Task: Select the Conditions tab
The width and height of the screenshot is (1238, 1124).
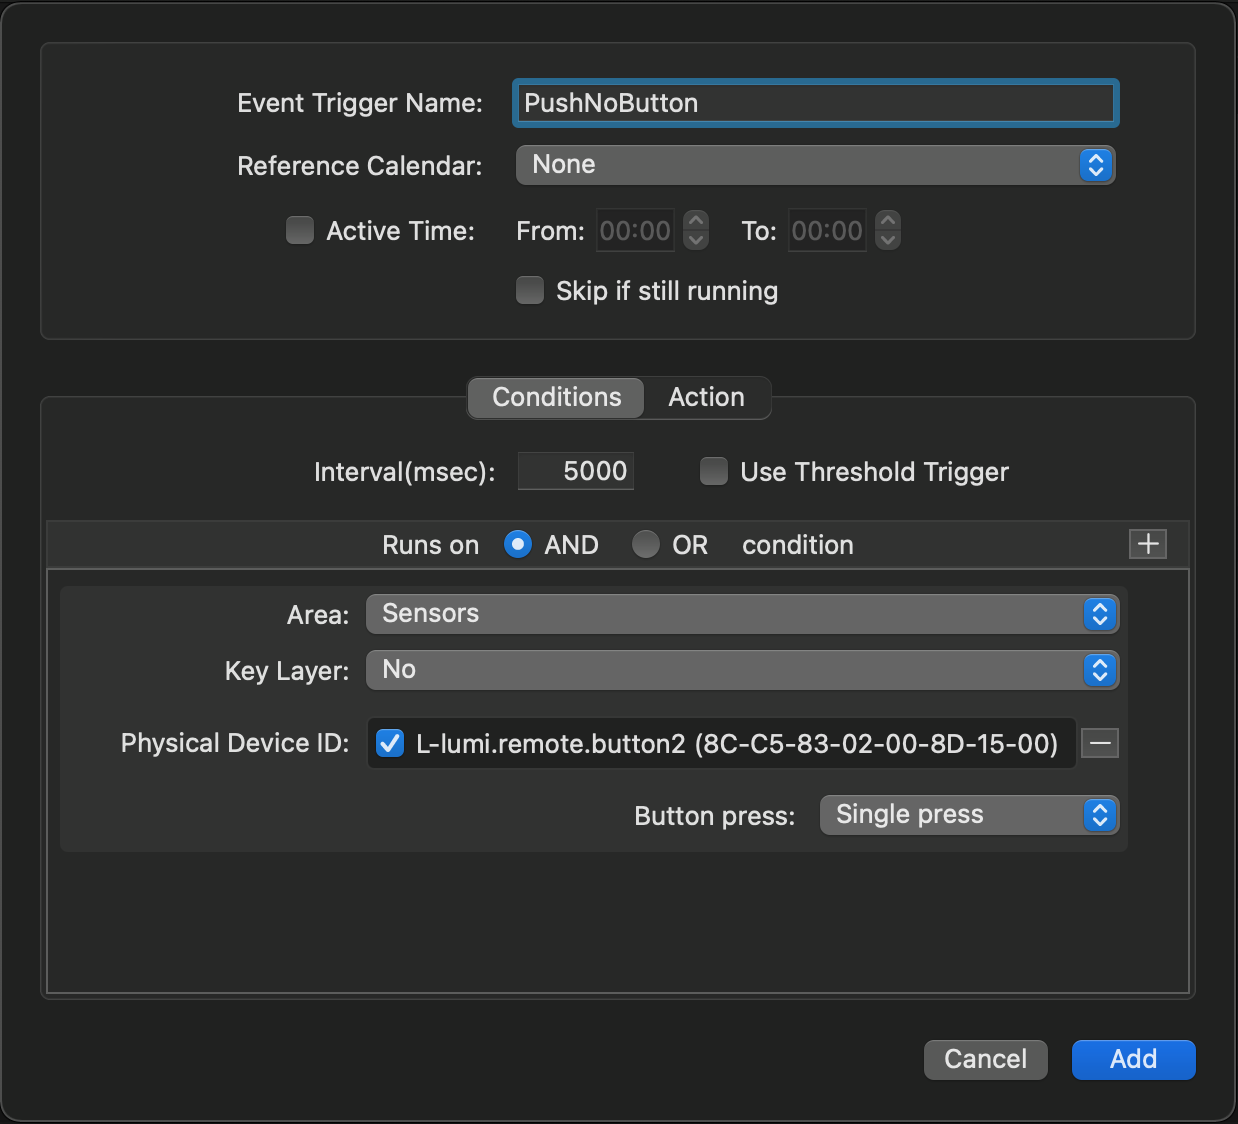Action: [x=555, y=397]
